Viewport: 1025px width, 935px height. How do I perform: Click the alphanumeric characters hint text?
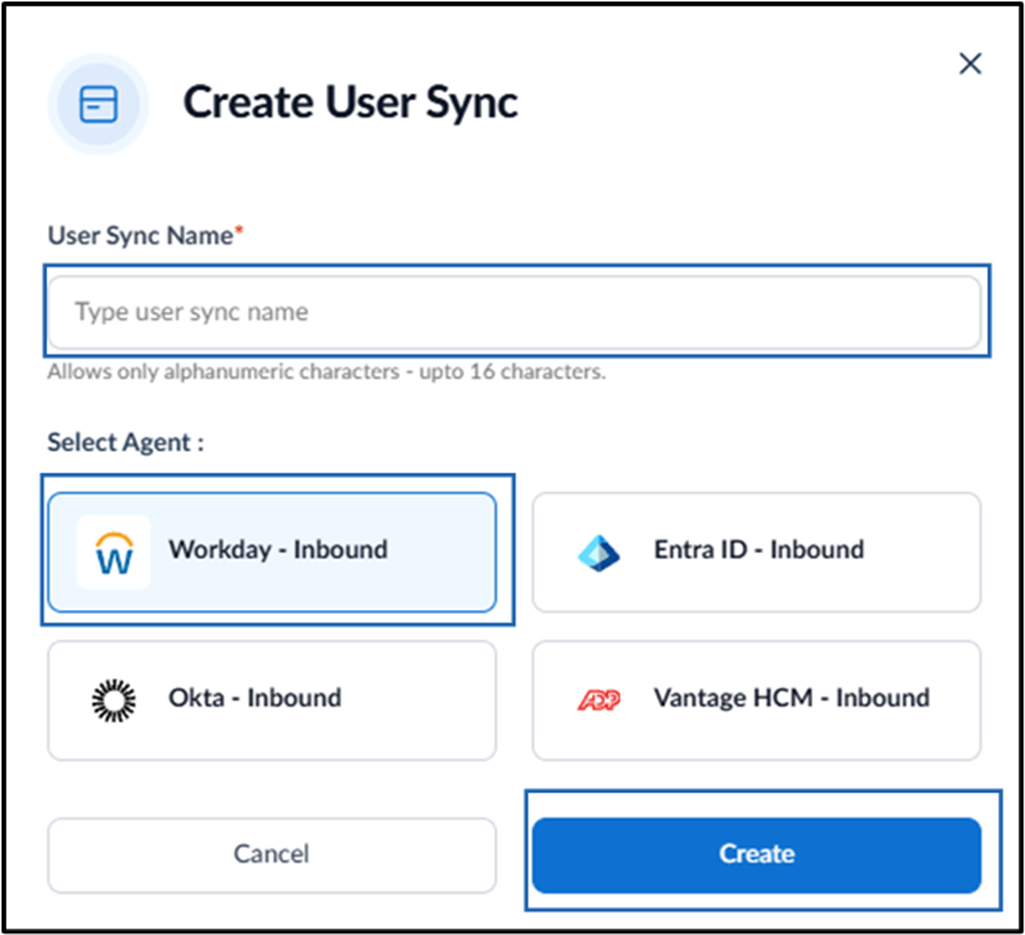[x=327, y=371]
